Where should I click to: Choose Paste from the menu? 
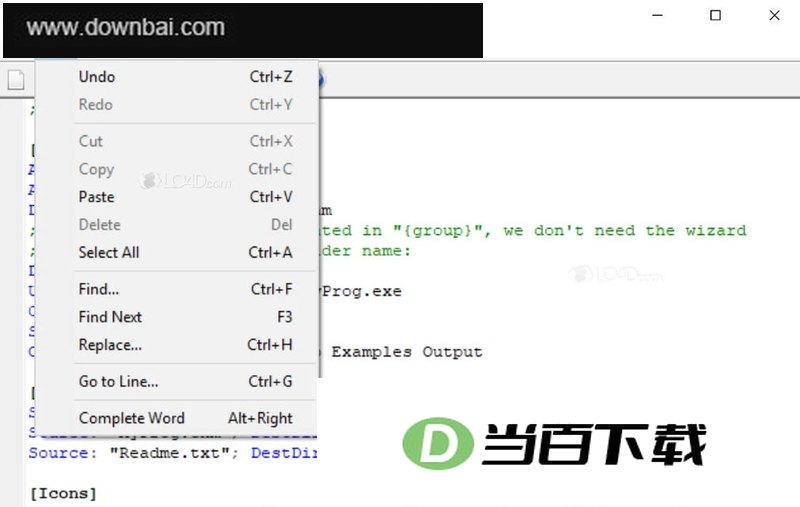[186, 197]
